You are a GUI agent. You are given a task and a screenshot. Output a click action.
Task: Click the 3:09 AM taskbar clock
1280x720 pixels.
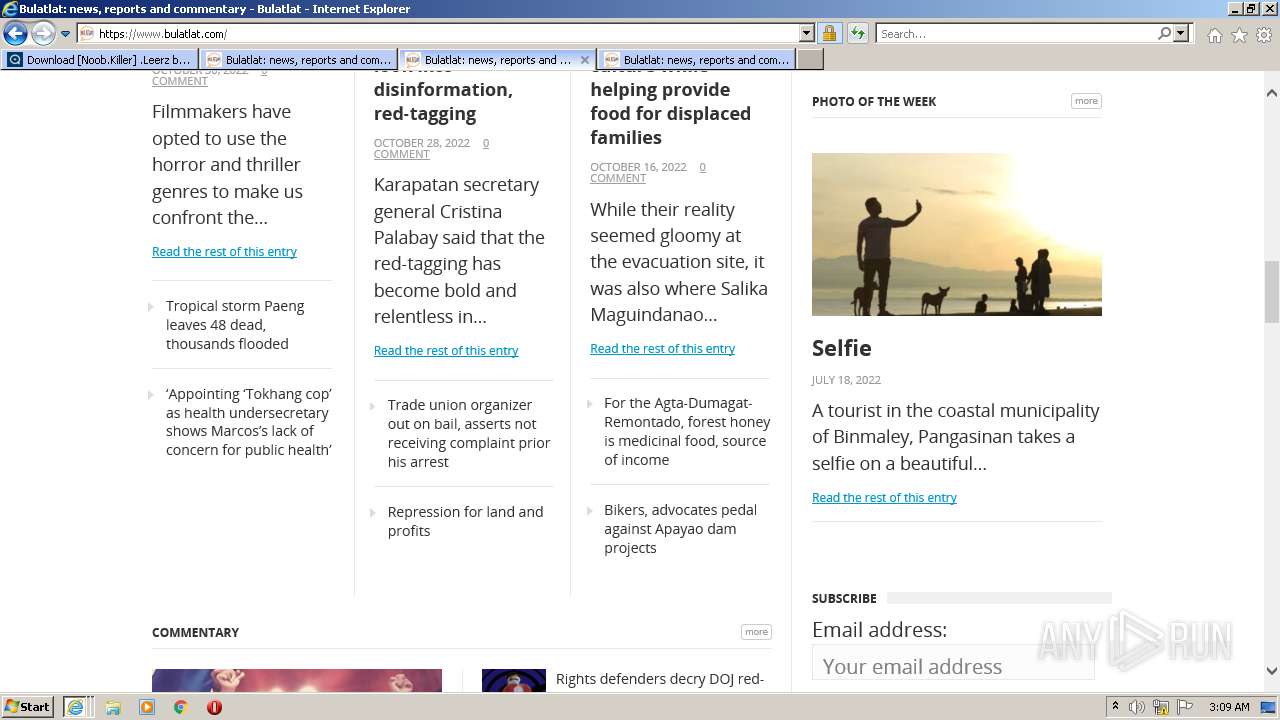tap(1229, 707)
